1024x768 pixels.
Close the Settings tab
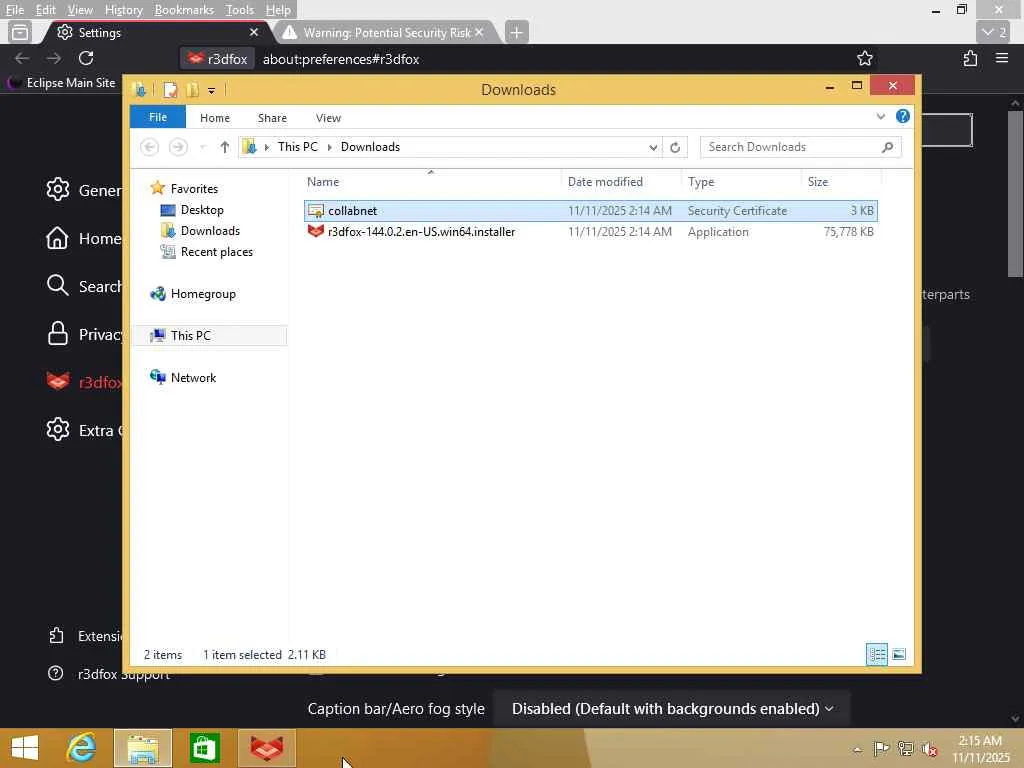[253, 32]
